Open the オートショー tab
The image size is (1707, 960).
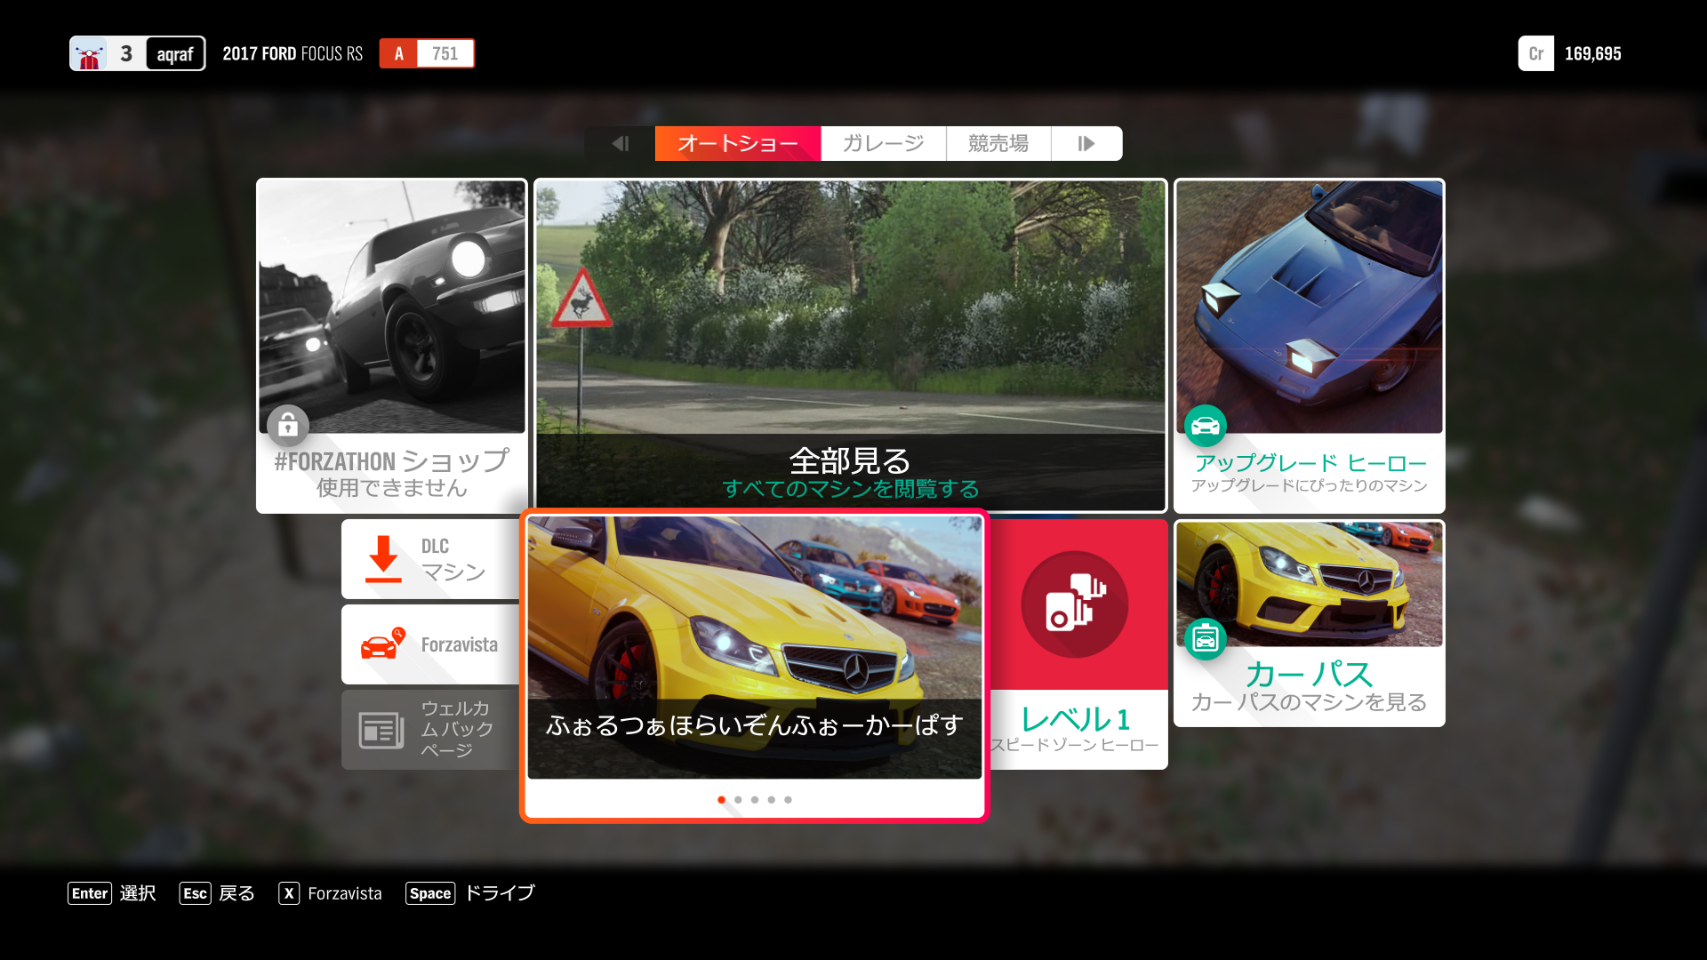[x=738, y=143]
